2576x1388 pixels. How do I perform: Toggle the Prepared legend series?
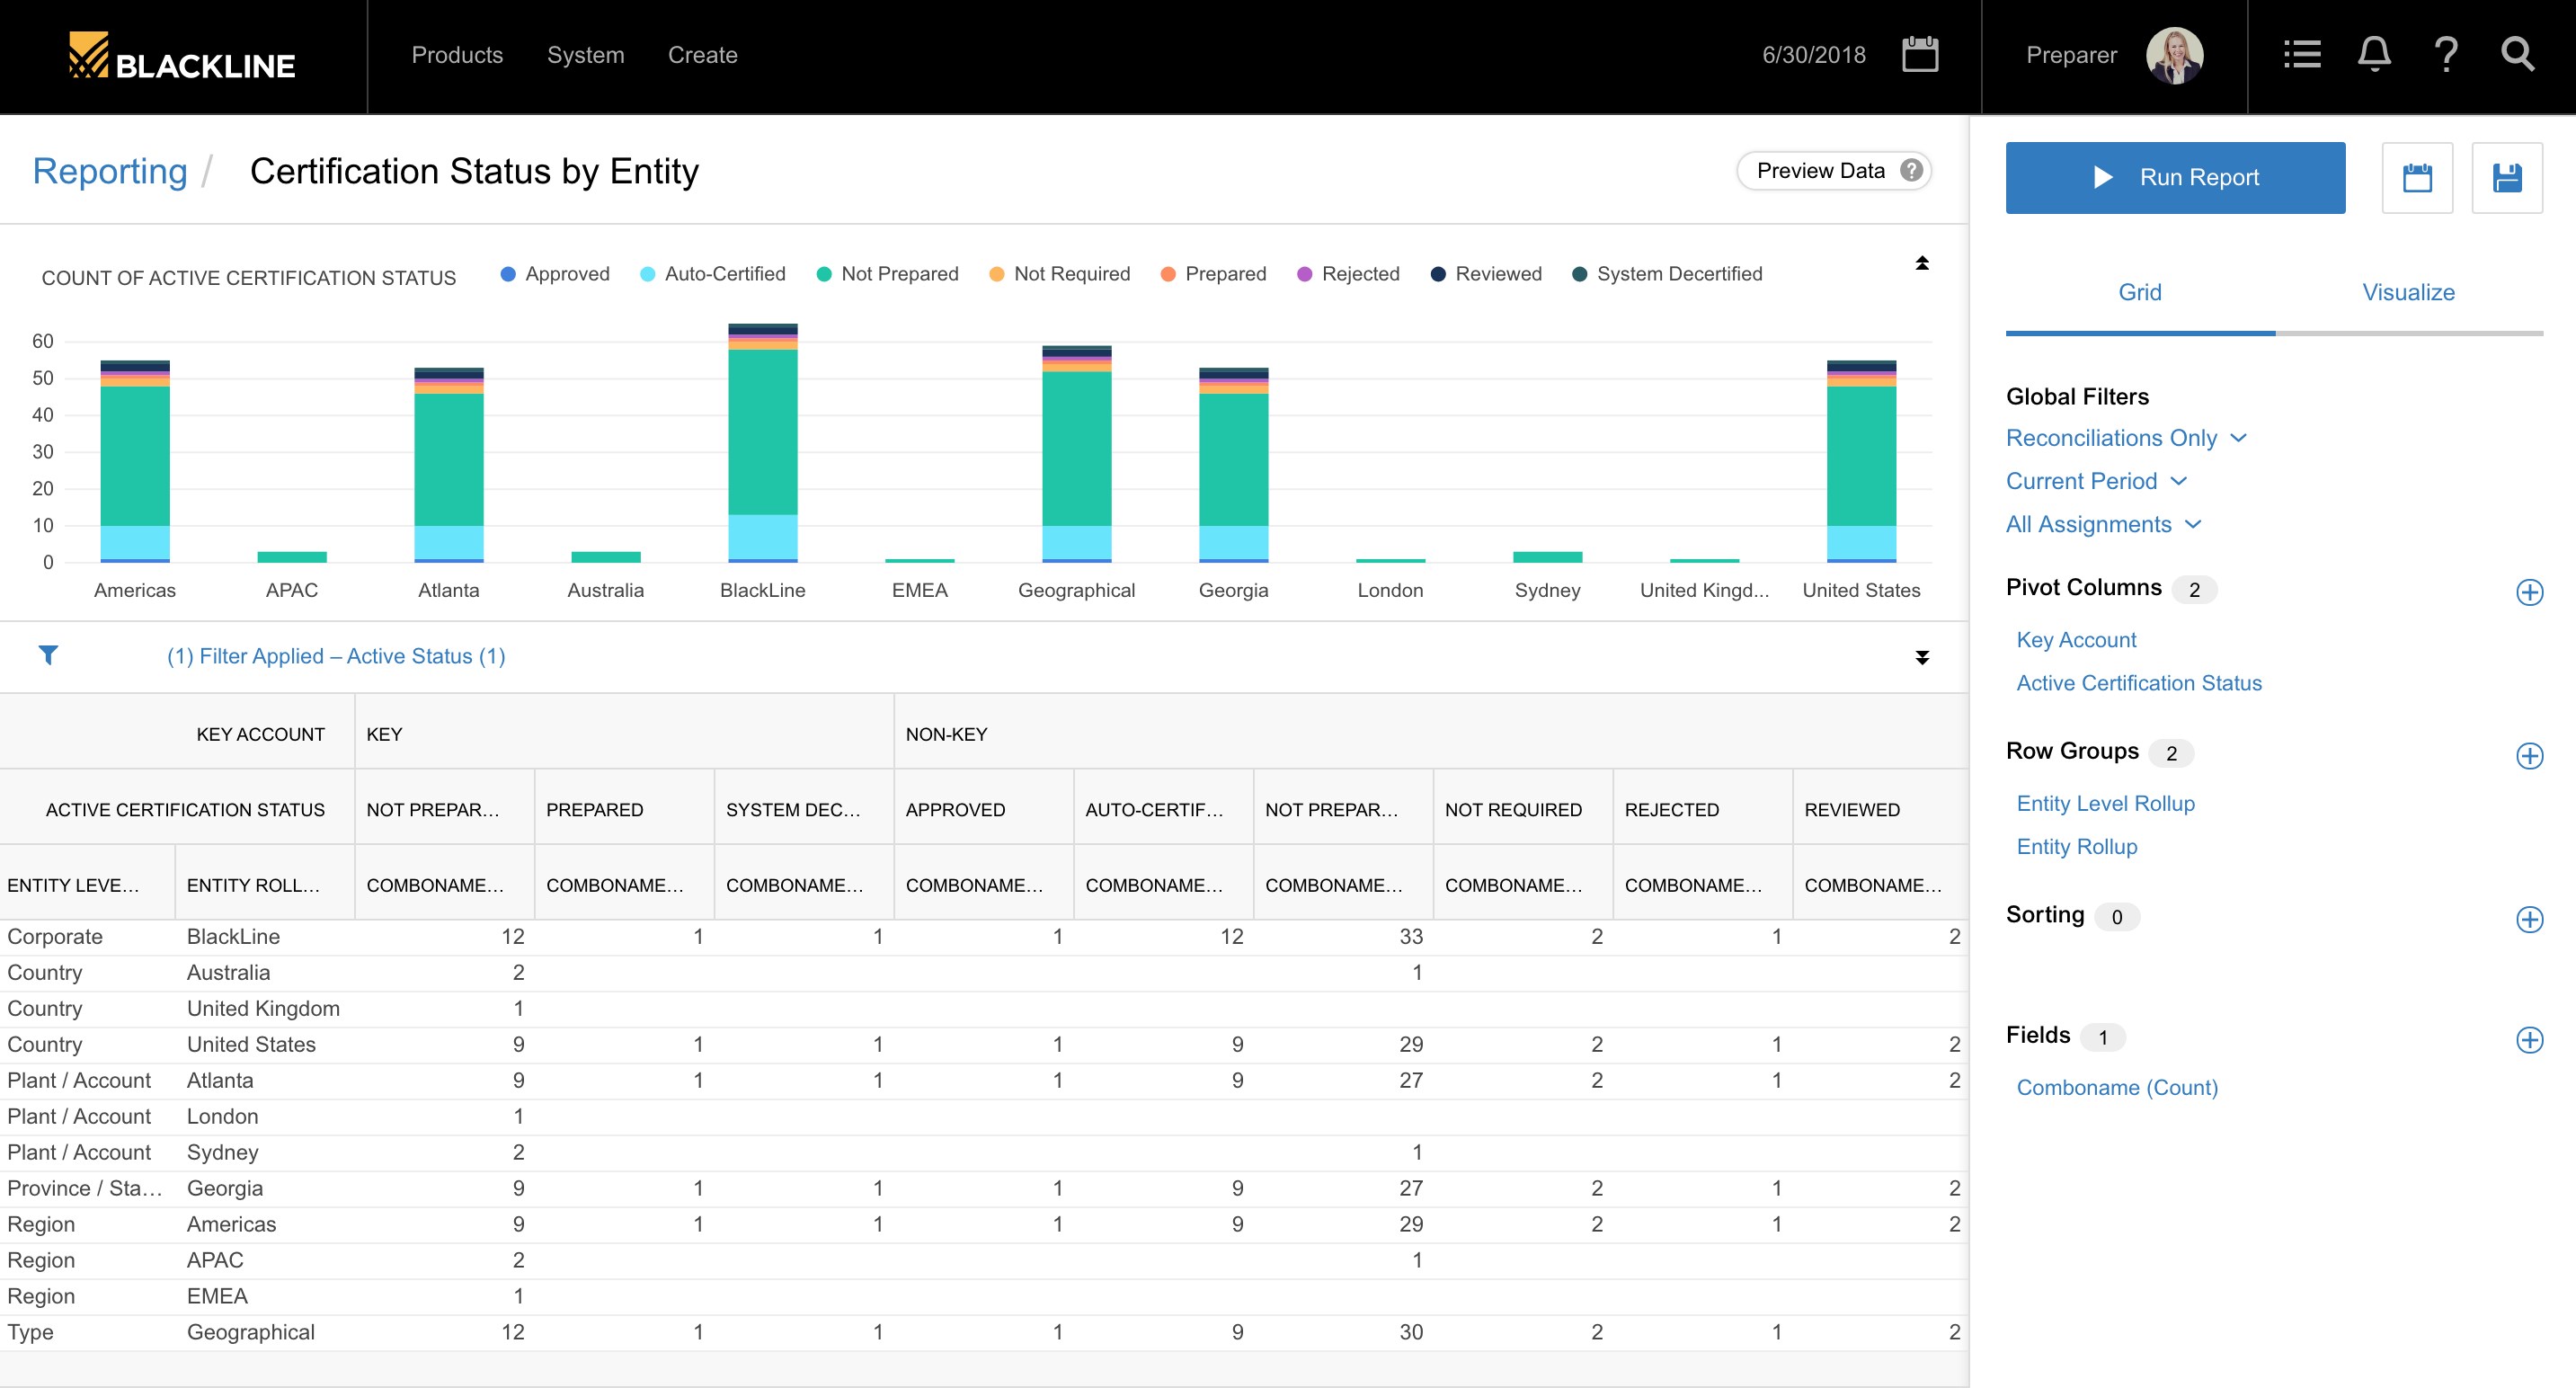(x=1213, y=274)
